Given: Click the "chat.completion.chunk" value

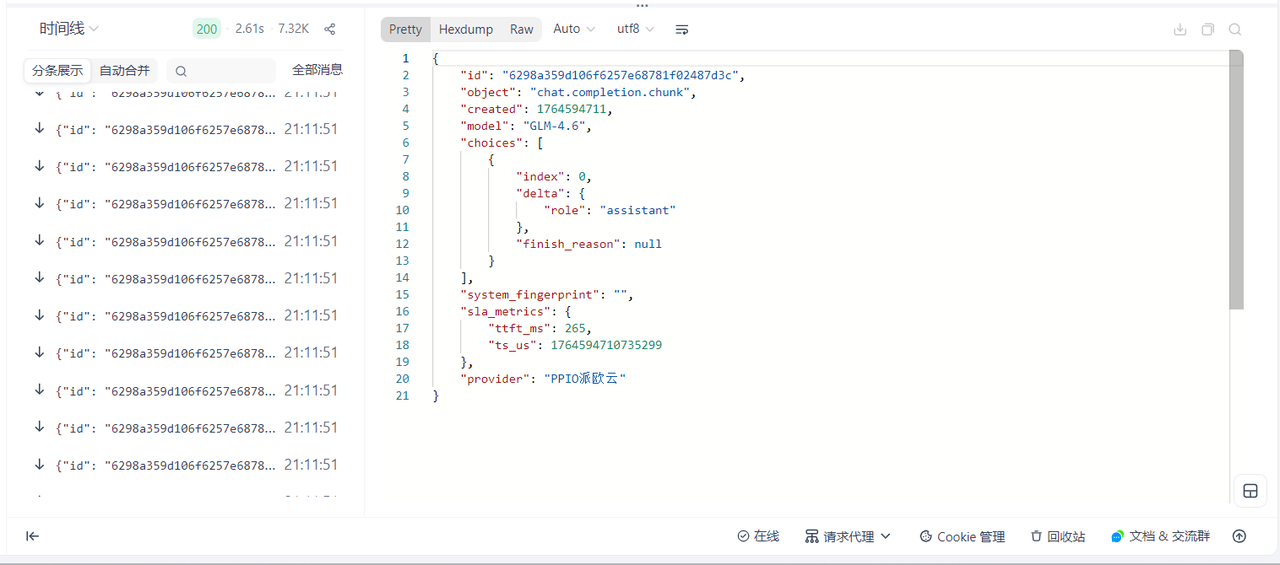Looking at the screenshot, I should tap(609, 92).
